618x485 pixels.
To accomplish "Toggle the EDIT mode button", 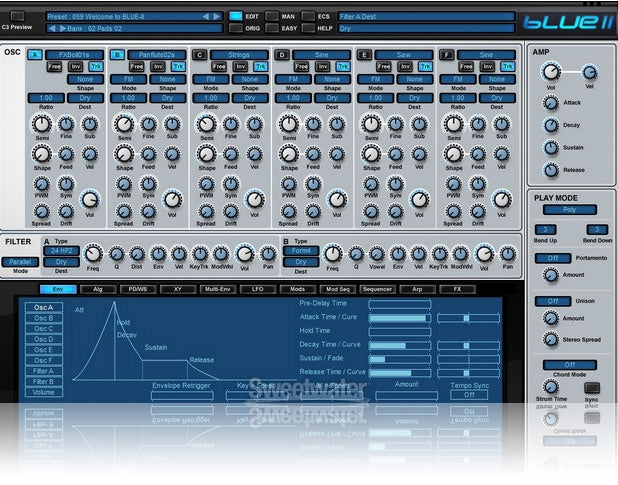I will [236, 16].
